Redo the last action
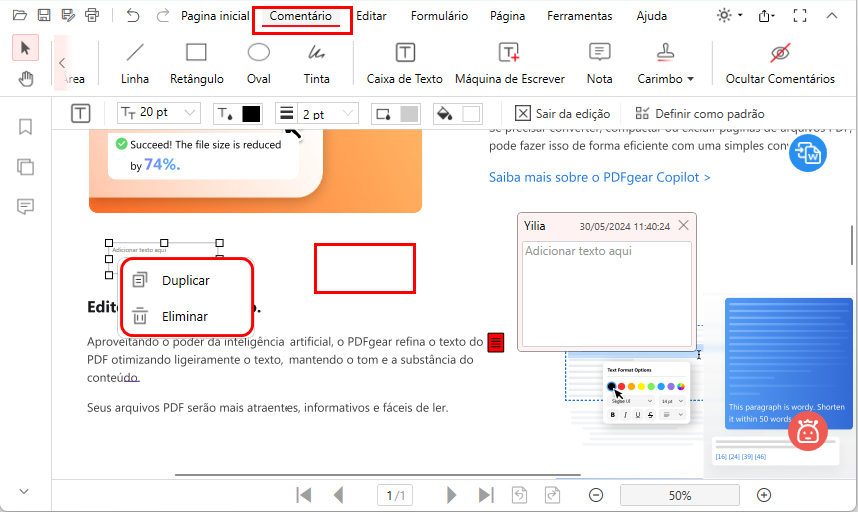 (x=163, y=15)
